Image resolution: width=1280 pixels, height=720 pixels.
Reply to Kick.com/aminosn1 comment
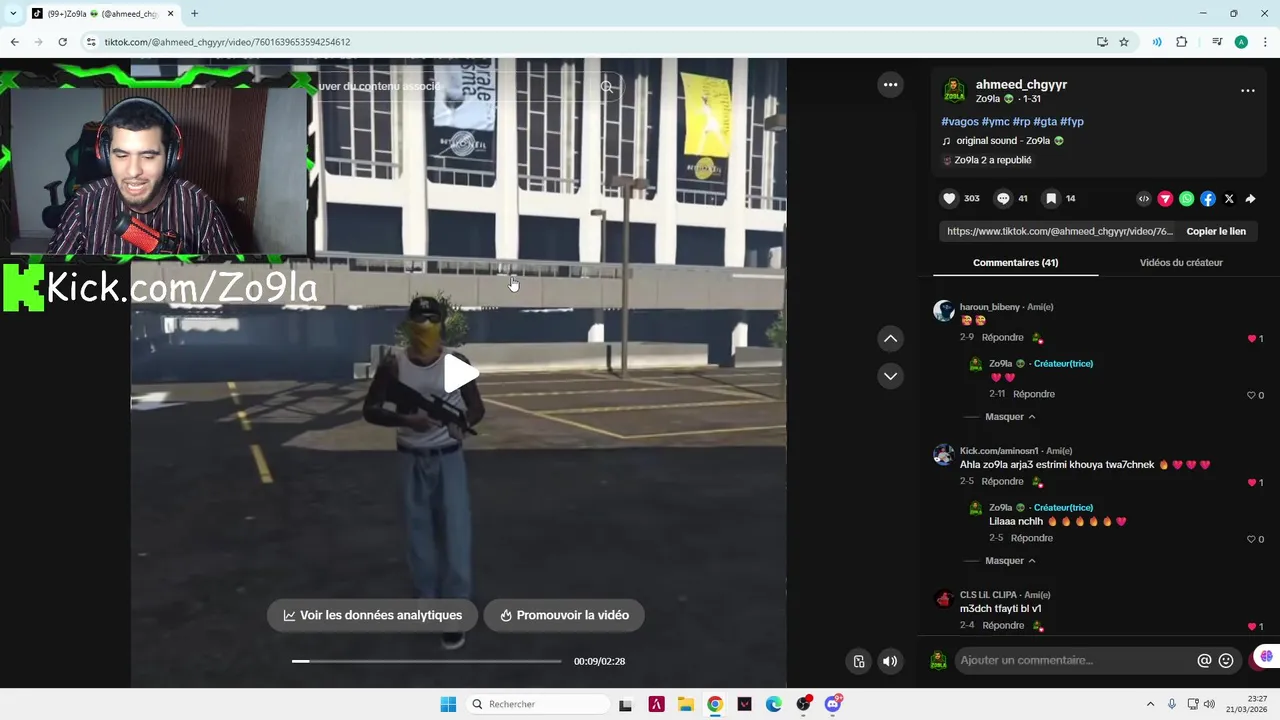coord(1002,482)
